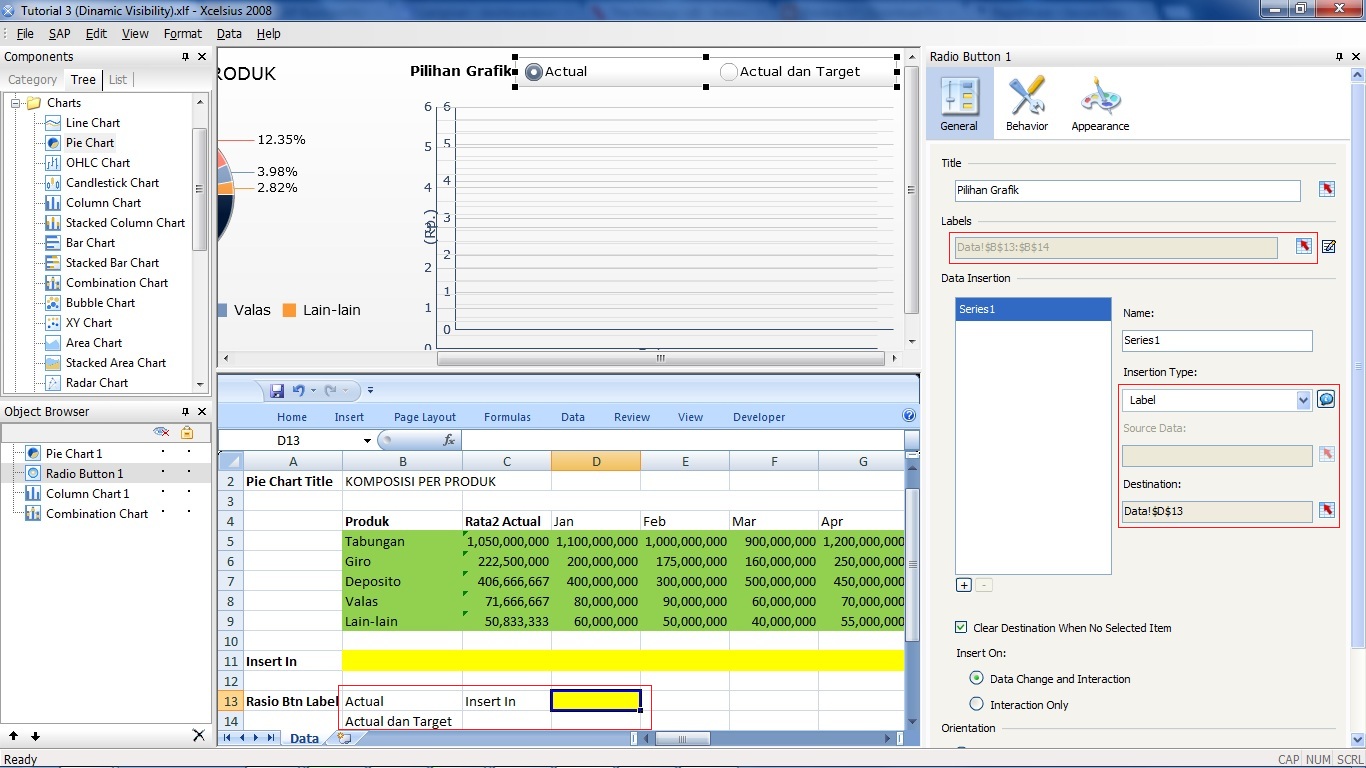The height and width of the screenshot is (768, 1366).
Task: Open the Appearance settings panel
Action: tap(1100, 103)
